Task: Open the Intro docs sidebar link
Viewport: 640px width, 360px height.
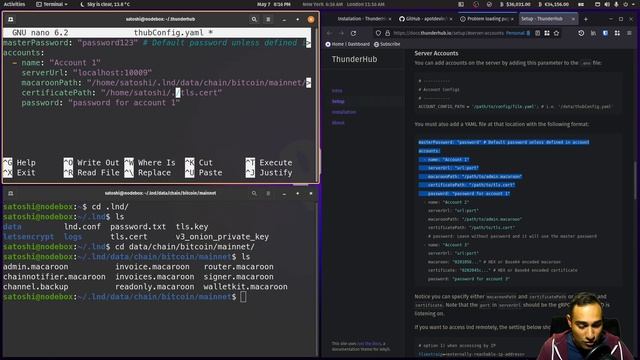Action: click(x=337, y=91)
